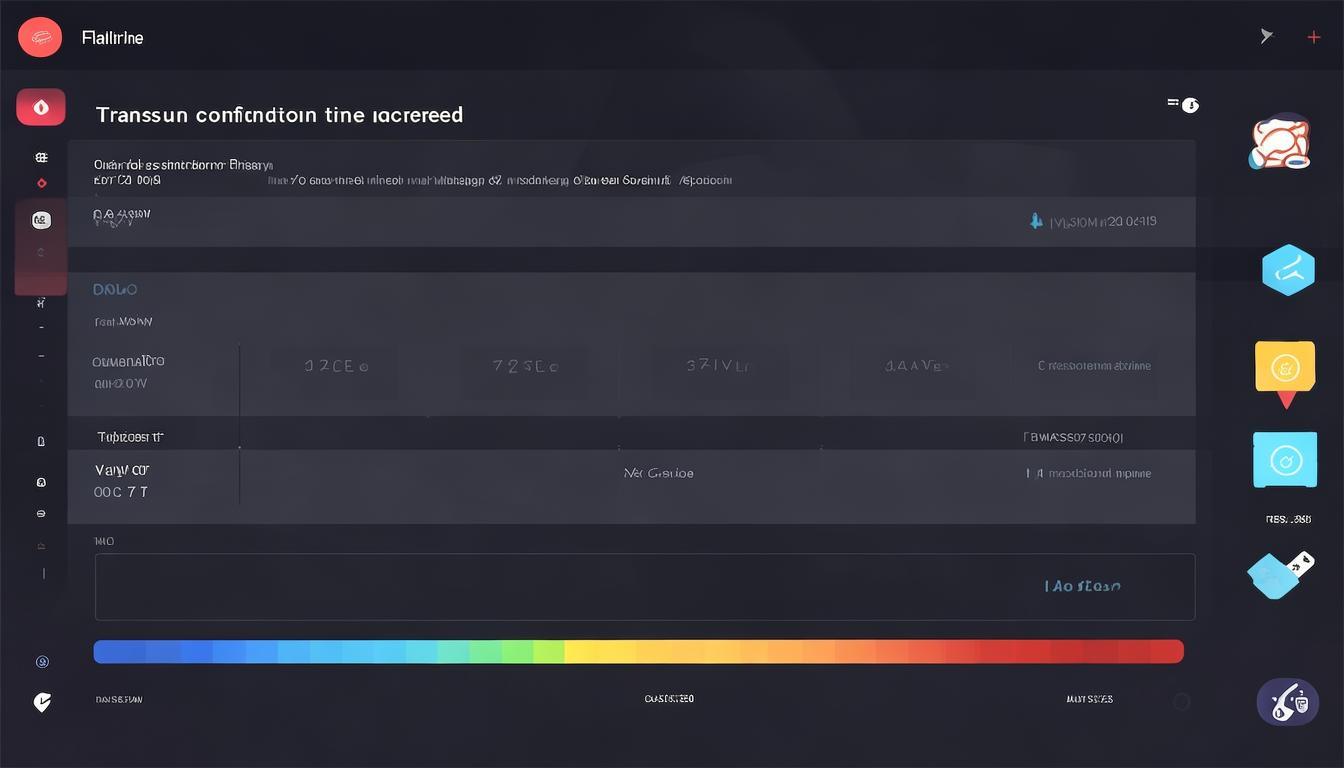Click the blue tag icon in right panel
This screenshot has width=1344, height=768.
tap(1279, 574)
